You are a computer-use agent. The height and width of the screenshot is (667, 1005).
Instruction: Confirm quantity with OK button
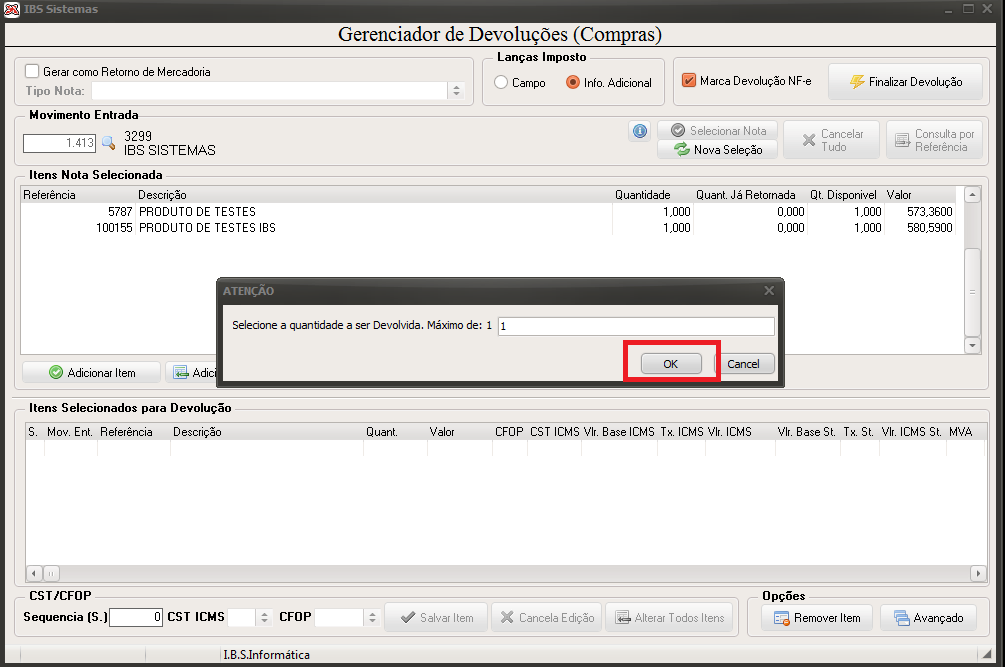(671, 364)
